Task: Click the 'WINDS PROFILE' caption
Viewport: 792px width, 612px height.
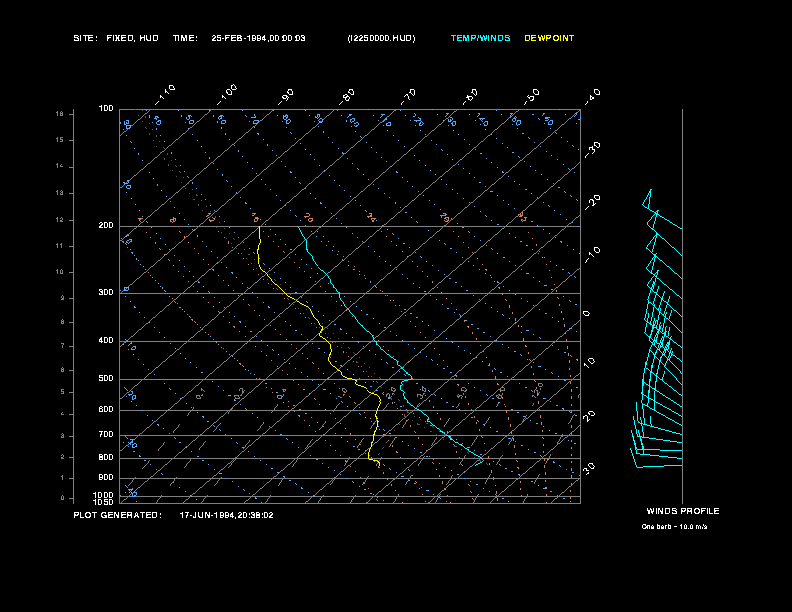Action: (x=683, y=511)
